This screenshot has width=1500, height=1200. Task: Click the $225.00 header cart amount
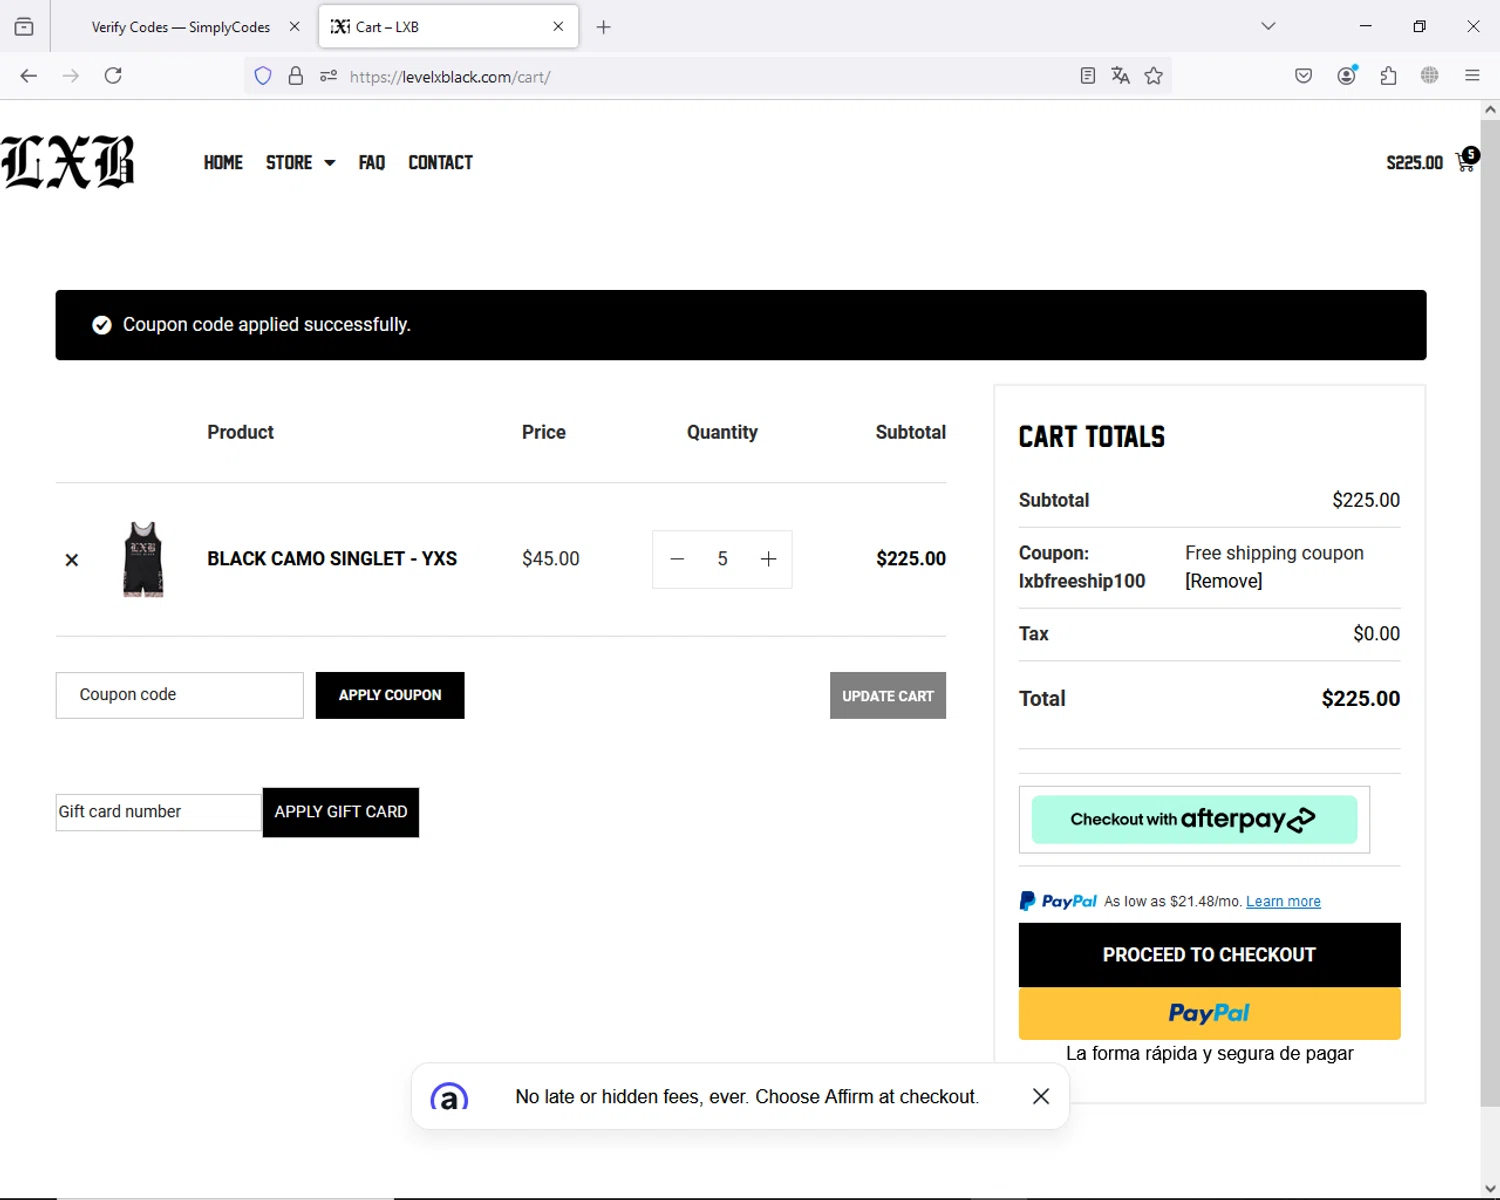click(x=1414, y=163)
